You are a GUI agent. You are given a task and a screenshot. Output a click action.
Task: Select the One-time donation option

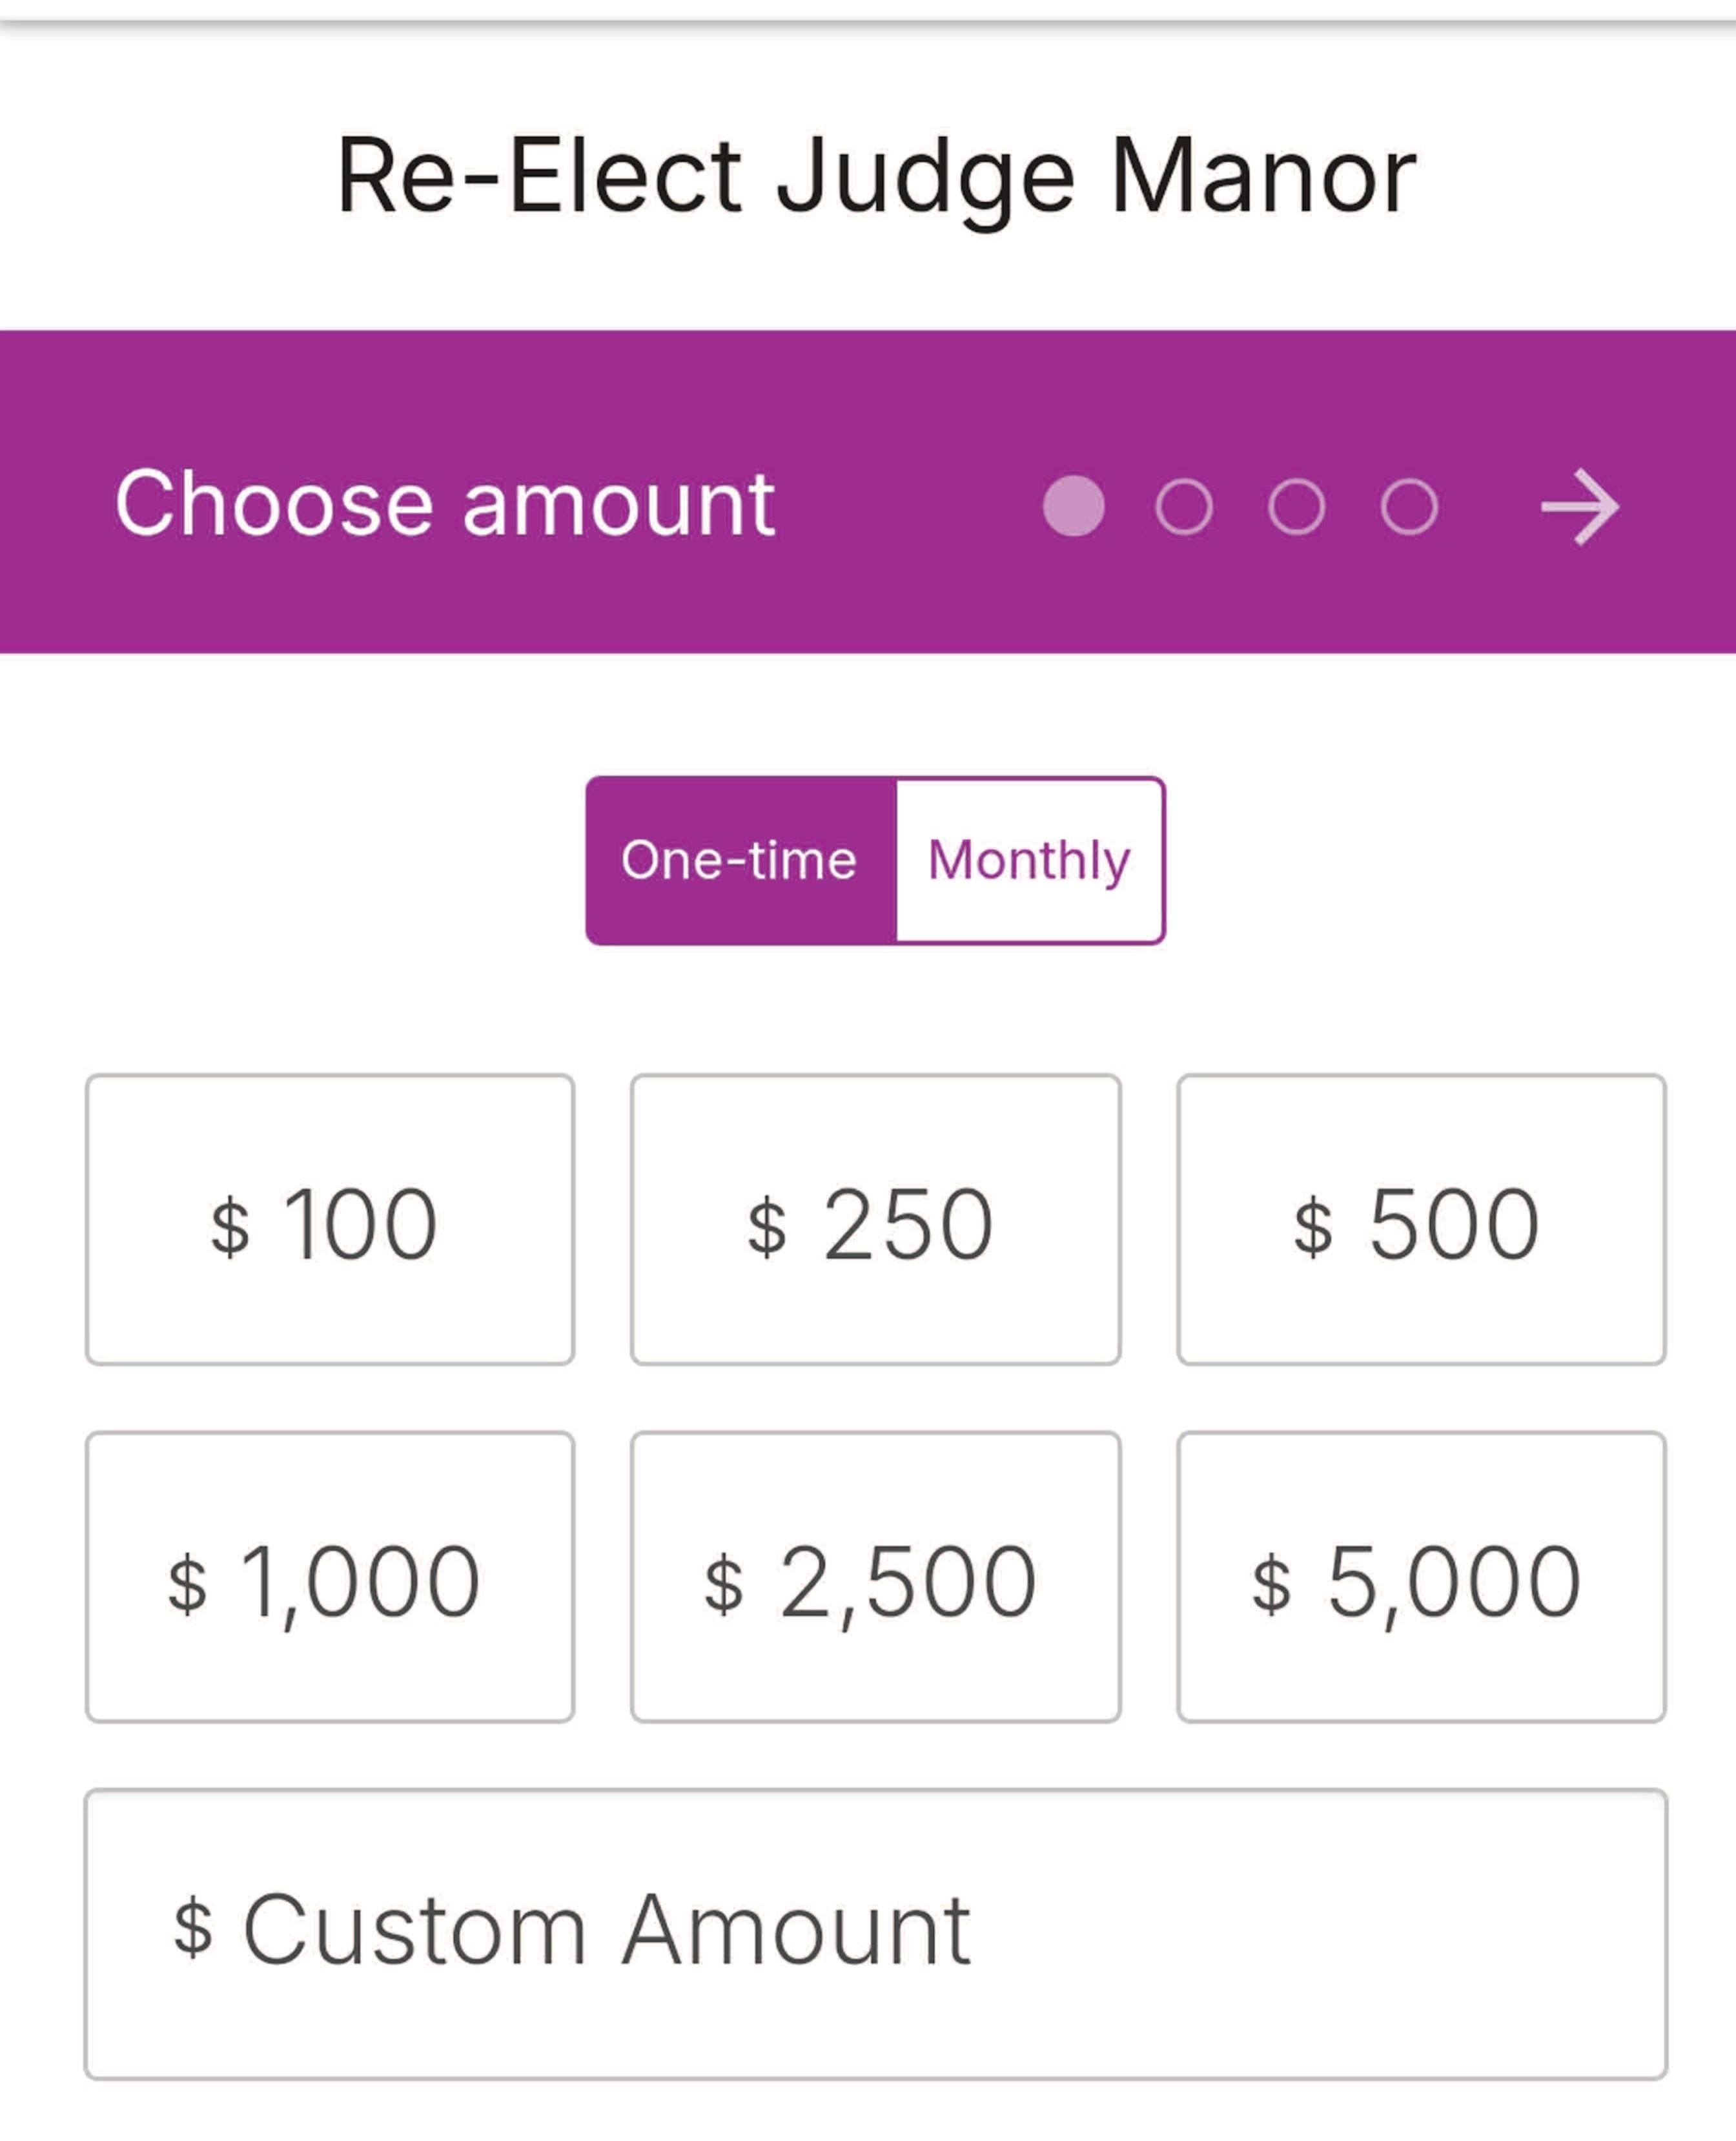point(740,860)
